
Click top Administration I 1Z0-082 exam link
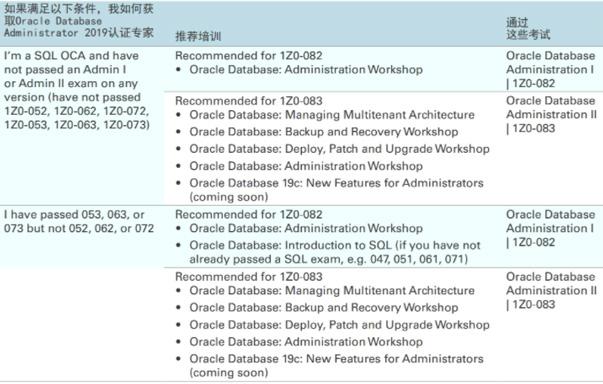pyautogui.click(x=550, y=70)
